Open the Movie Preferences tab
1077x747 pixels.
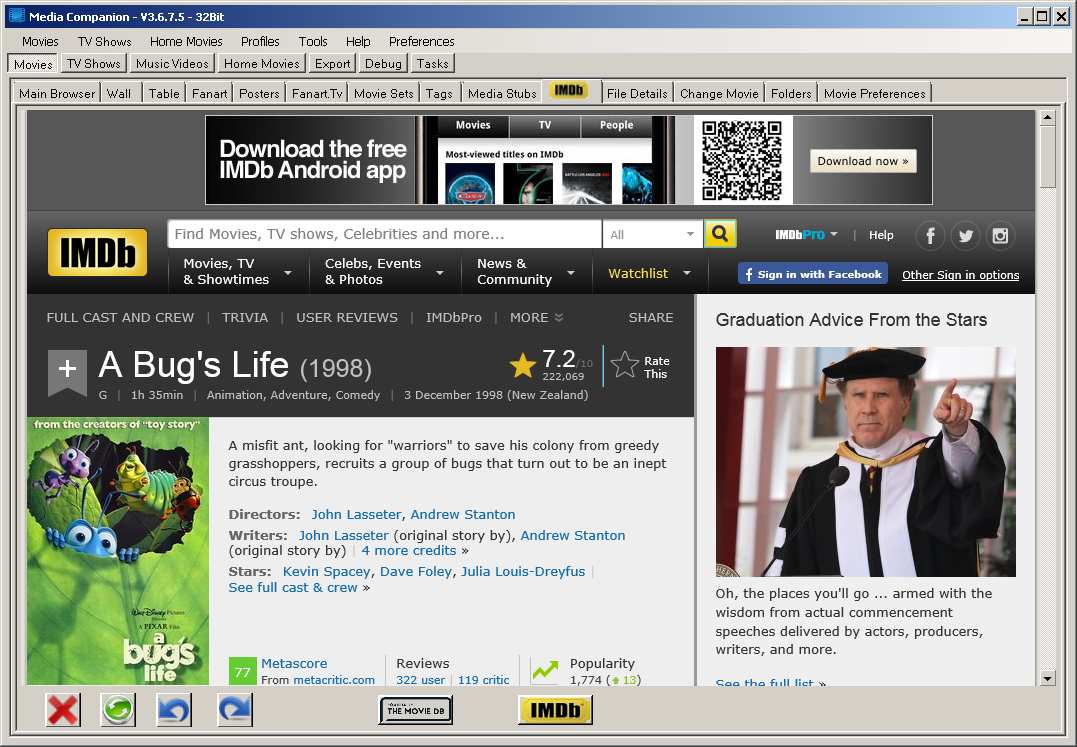[875, 93]
